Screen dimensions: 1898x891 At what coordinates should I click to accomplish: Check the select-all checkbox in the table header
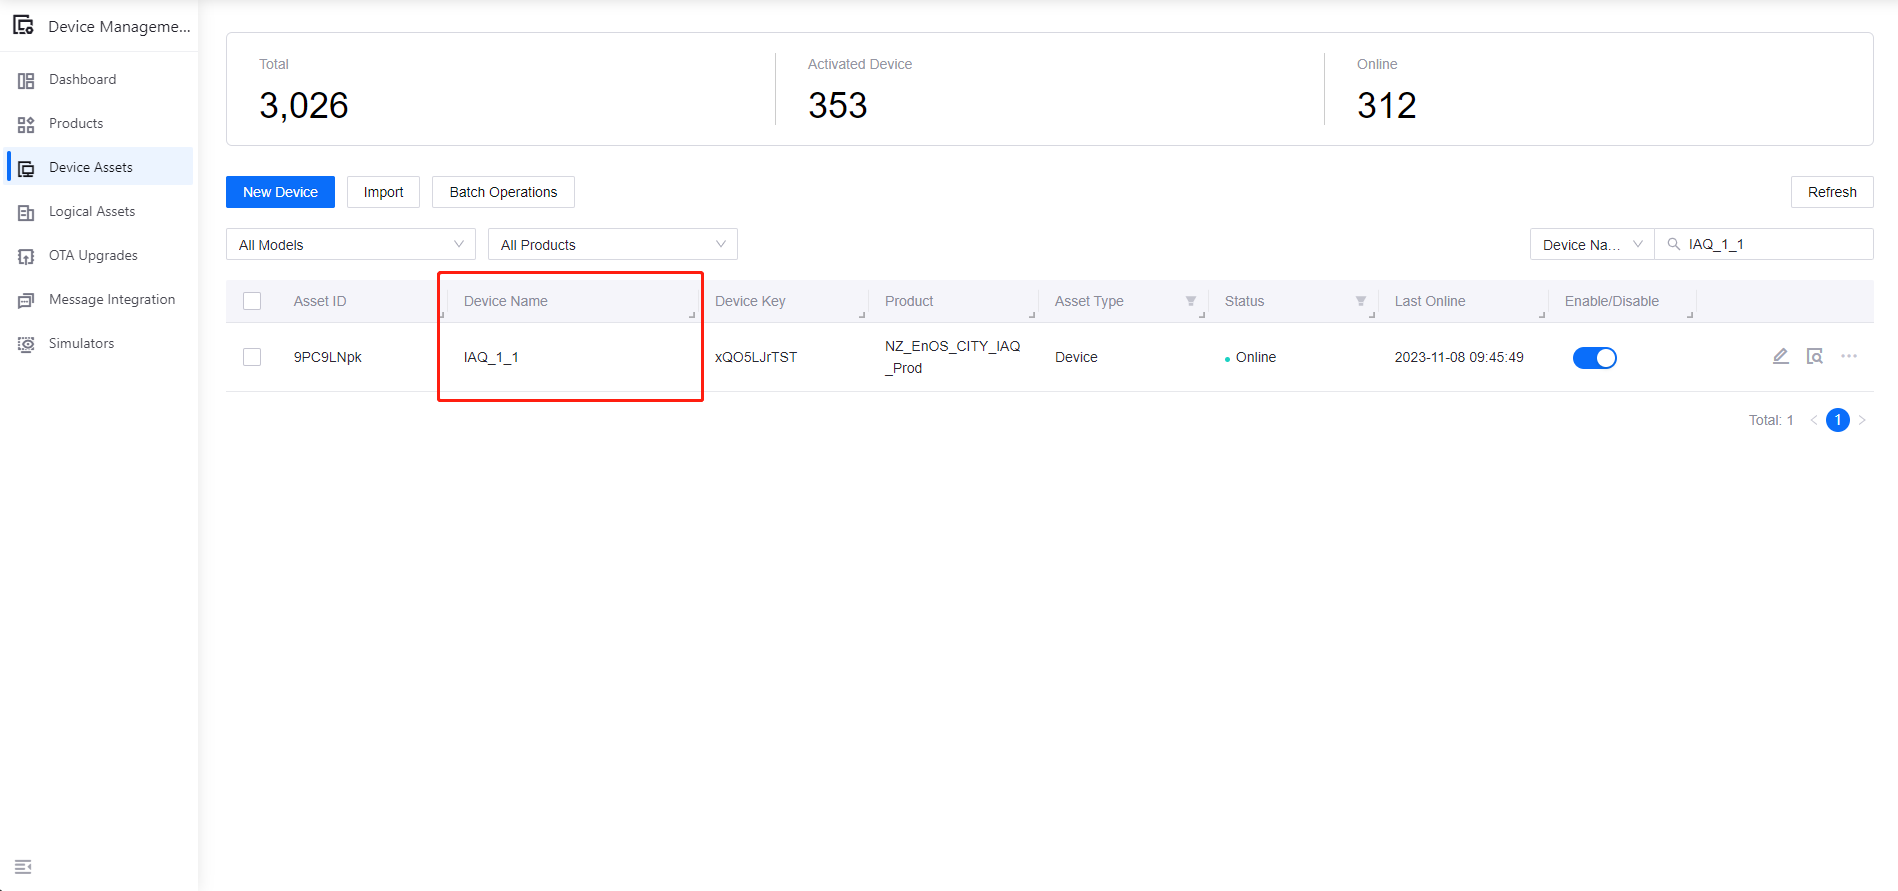pos(252,301)
